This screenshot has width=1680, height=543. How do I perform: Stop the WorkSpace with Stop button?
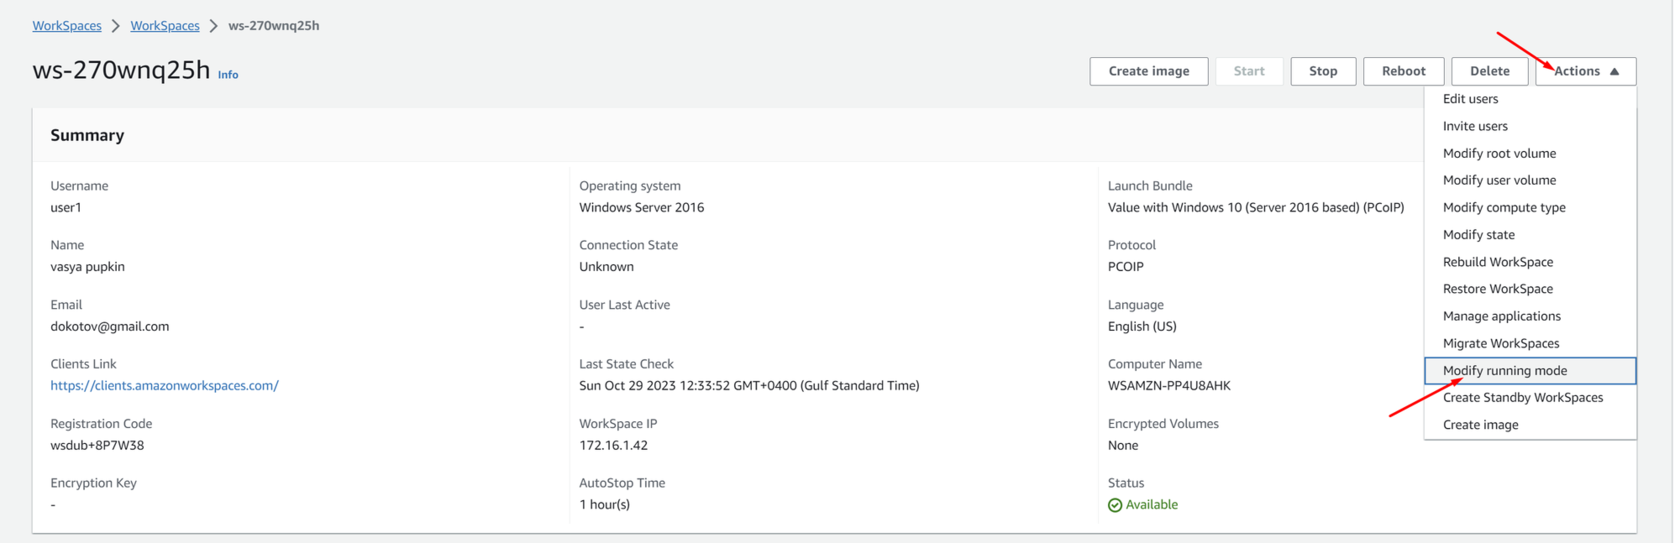[x=1323, y=71]
